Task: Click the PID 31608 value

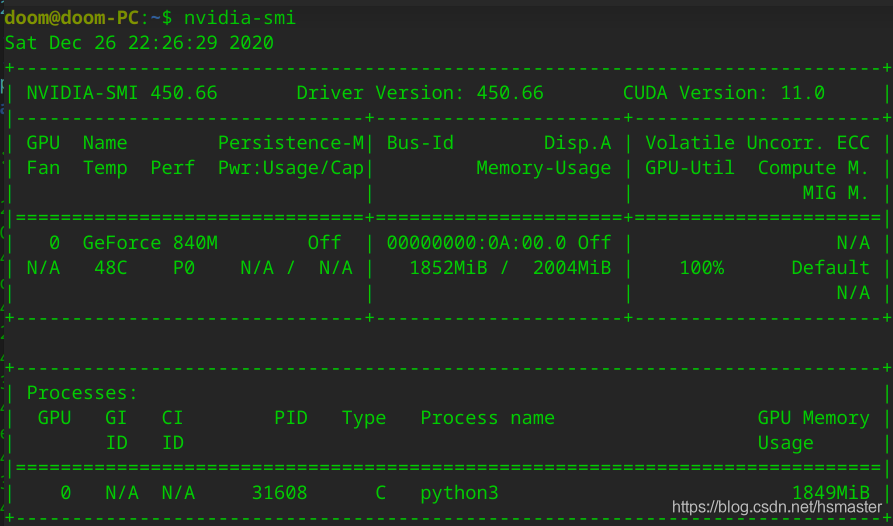Action: coord(280,493)
